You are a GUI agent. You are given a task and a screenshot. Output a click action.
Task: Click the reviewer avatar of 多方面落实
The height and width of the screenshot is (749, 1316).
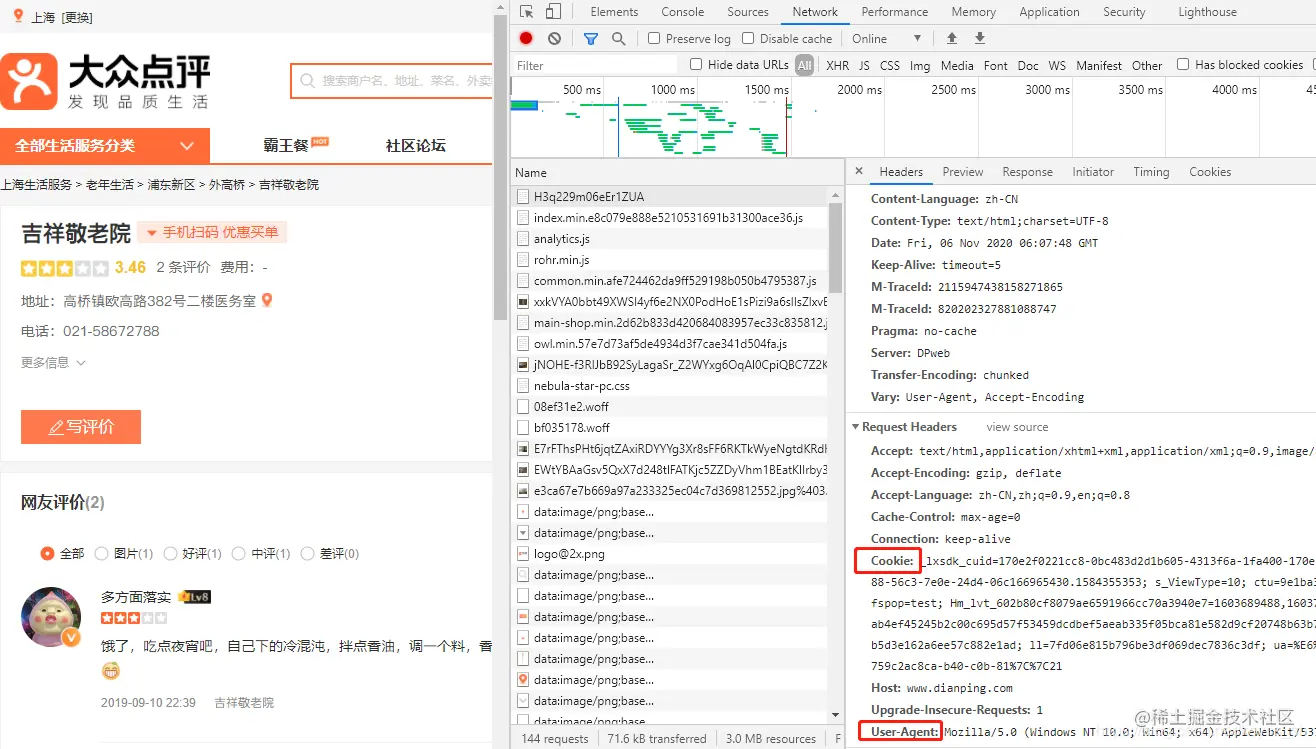[51, 617]
